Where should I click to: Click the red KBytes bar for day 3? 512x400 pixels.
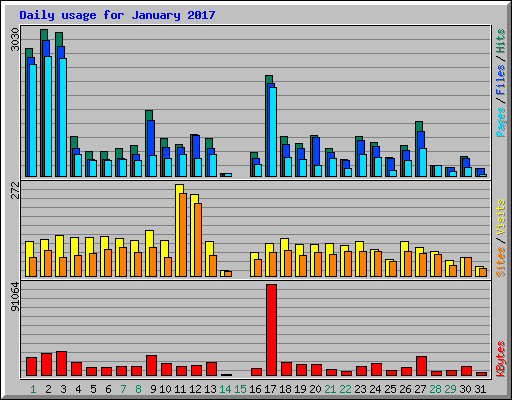click(x=61, y=363)
